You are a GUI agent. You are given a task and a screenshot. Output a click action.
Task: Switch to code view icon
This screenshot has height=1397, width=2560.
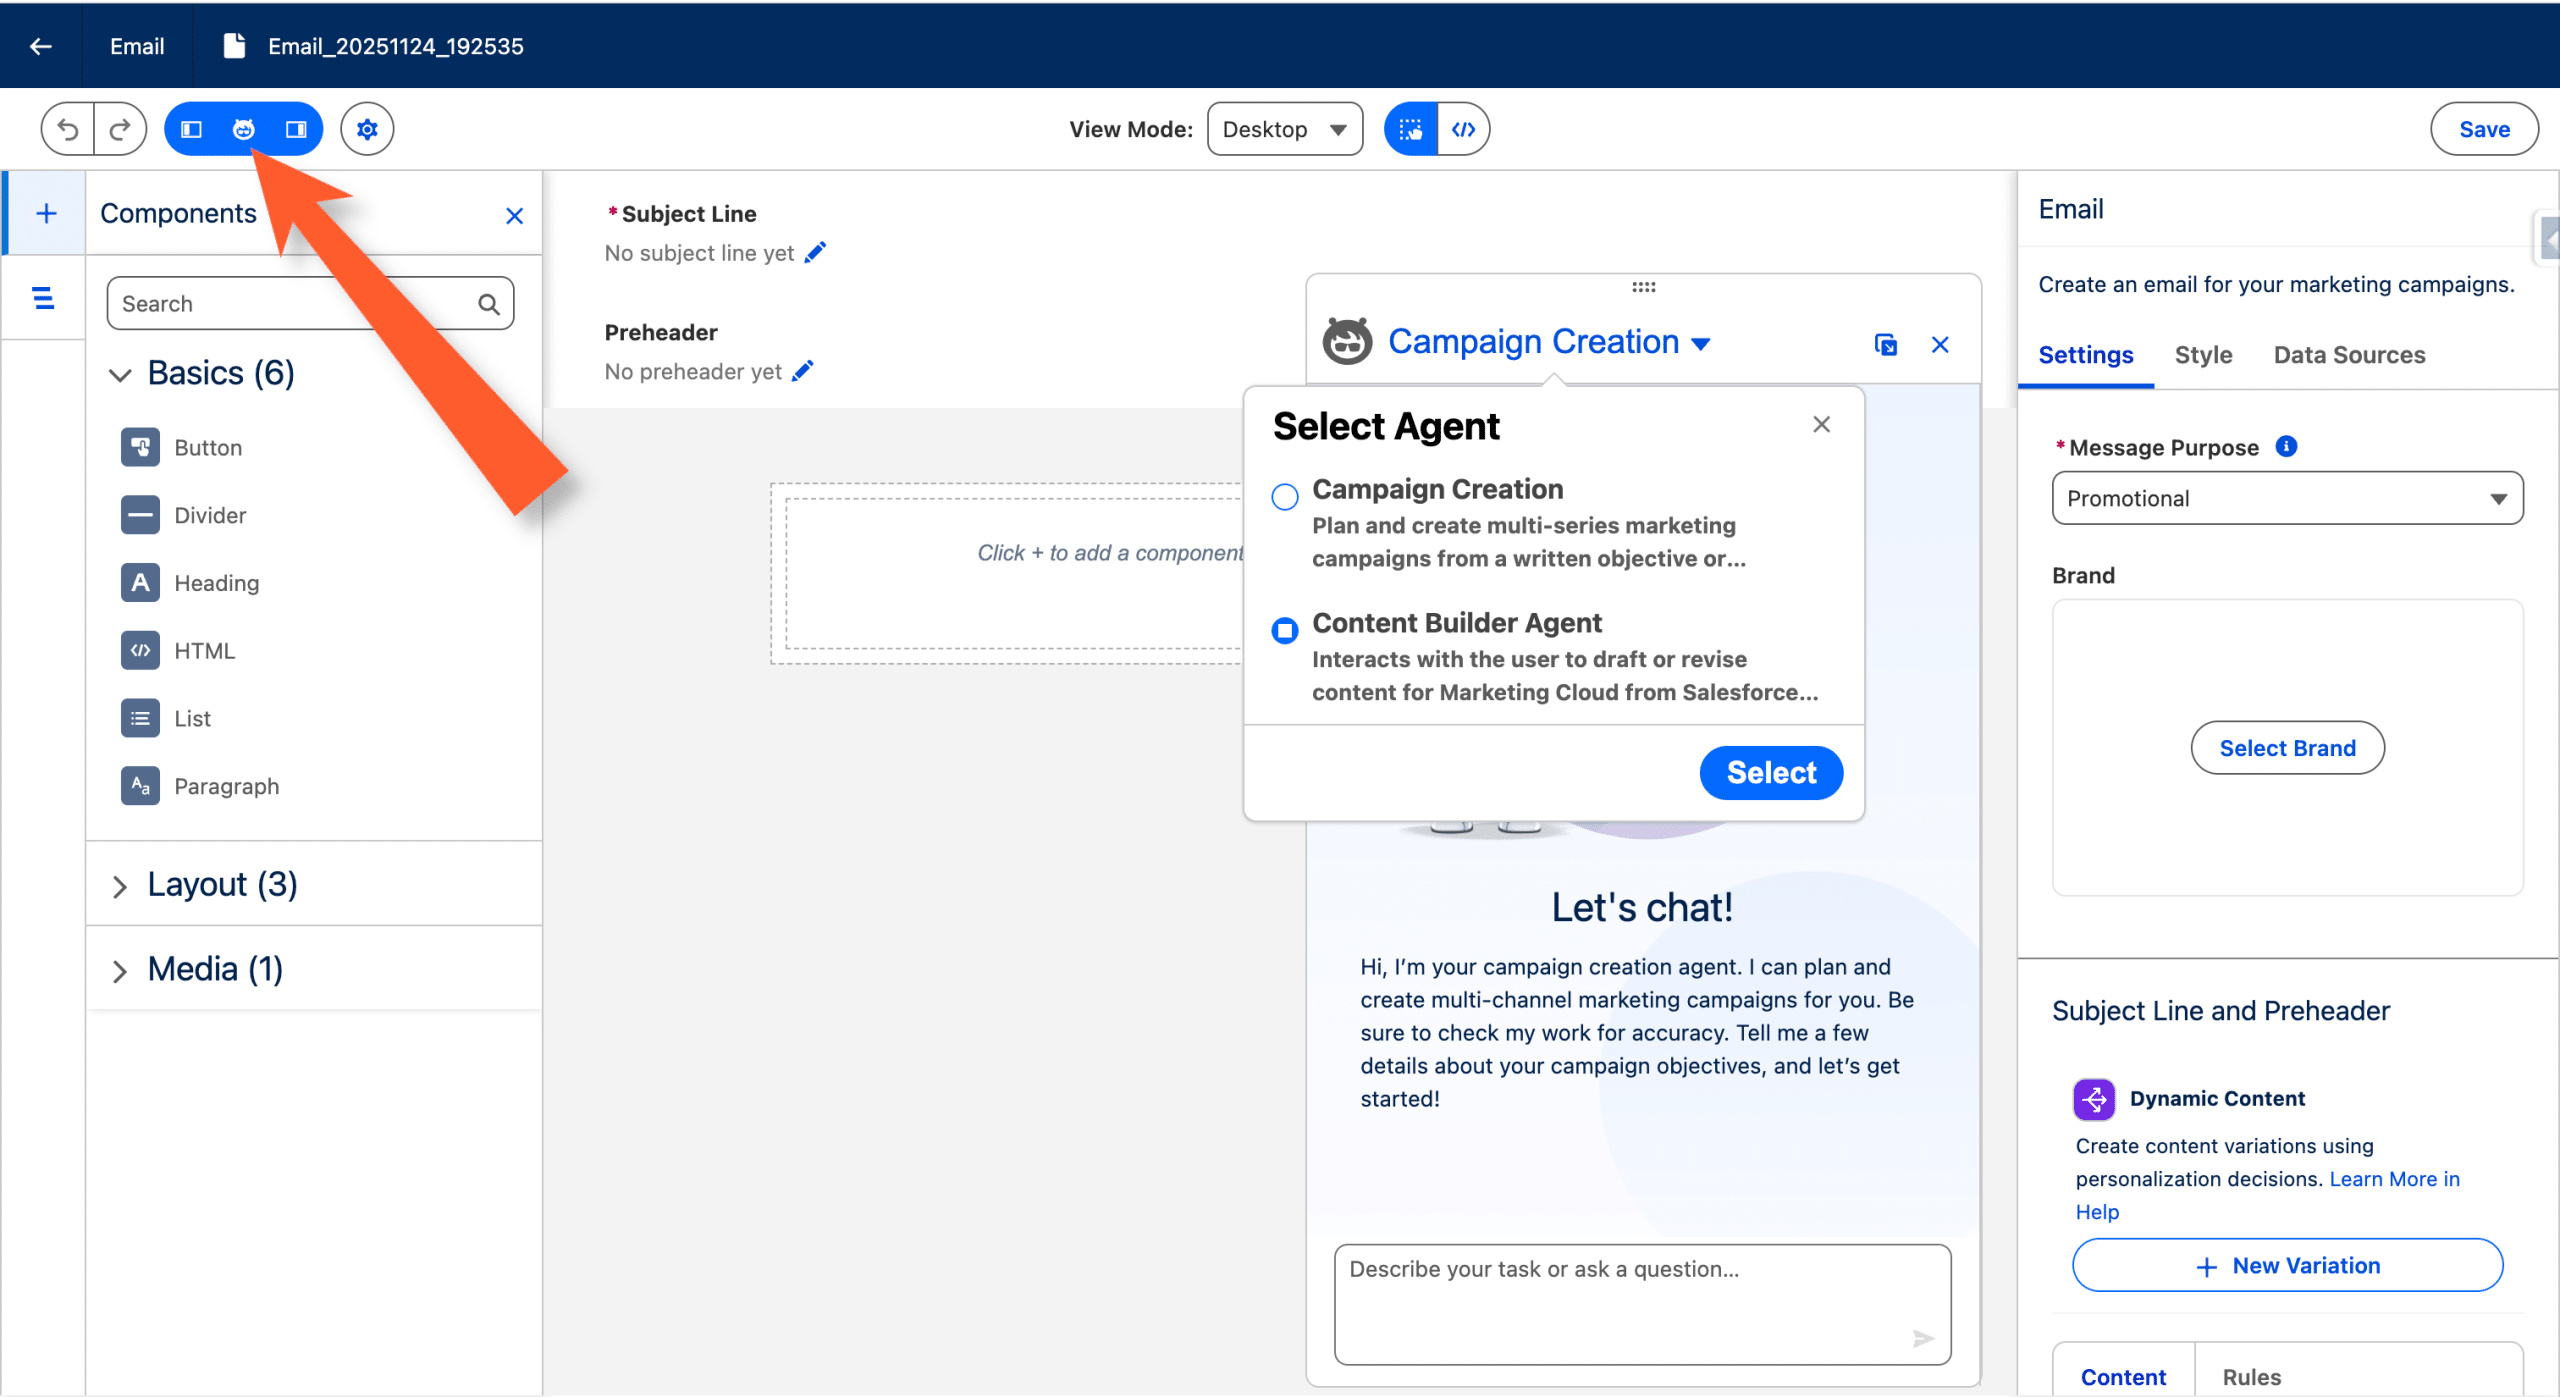tap(1463, 129)
